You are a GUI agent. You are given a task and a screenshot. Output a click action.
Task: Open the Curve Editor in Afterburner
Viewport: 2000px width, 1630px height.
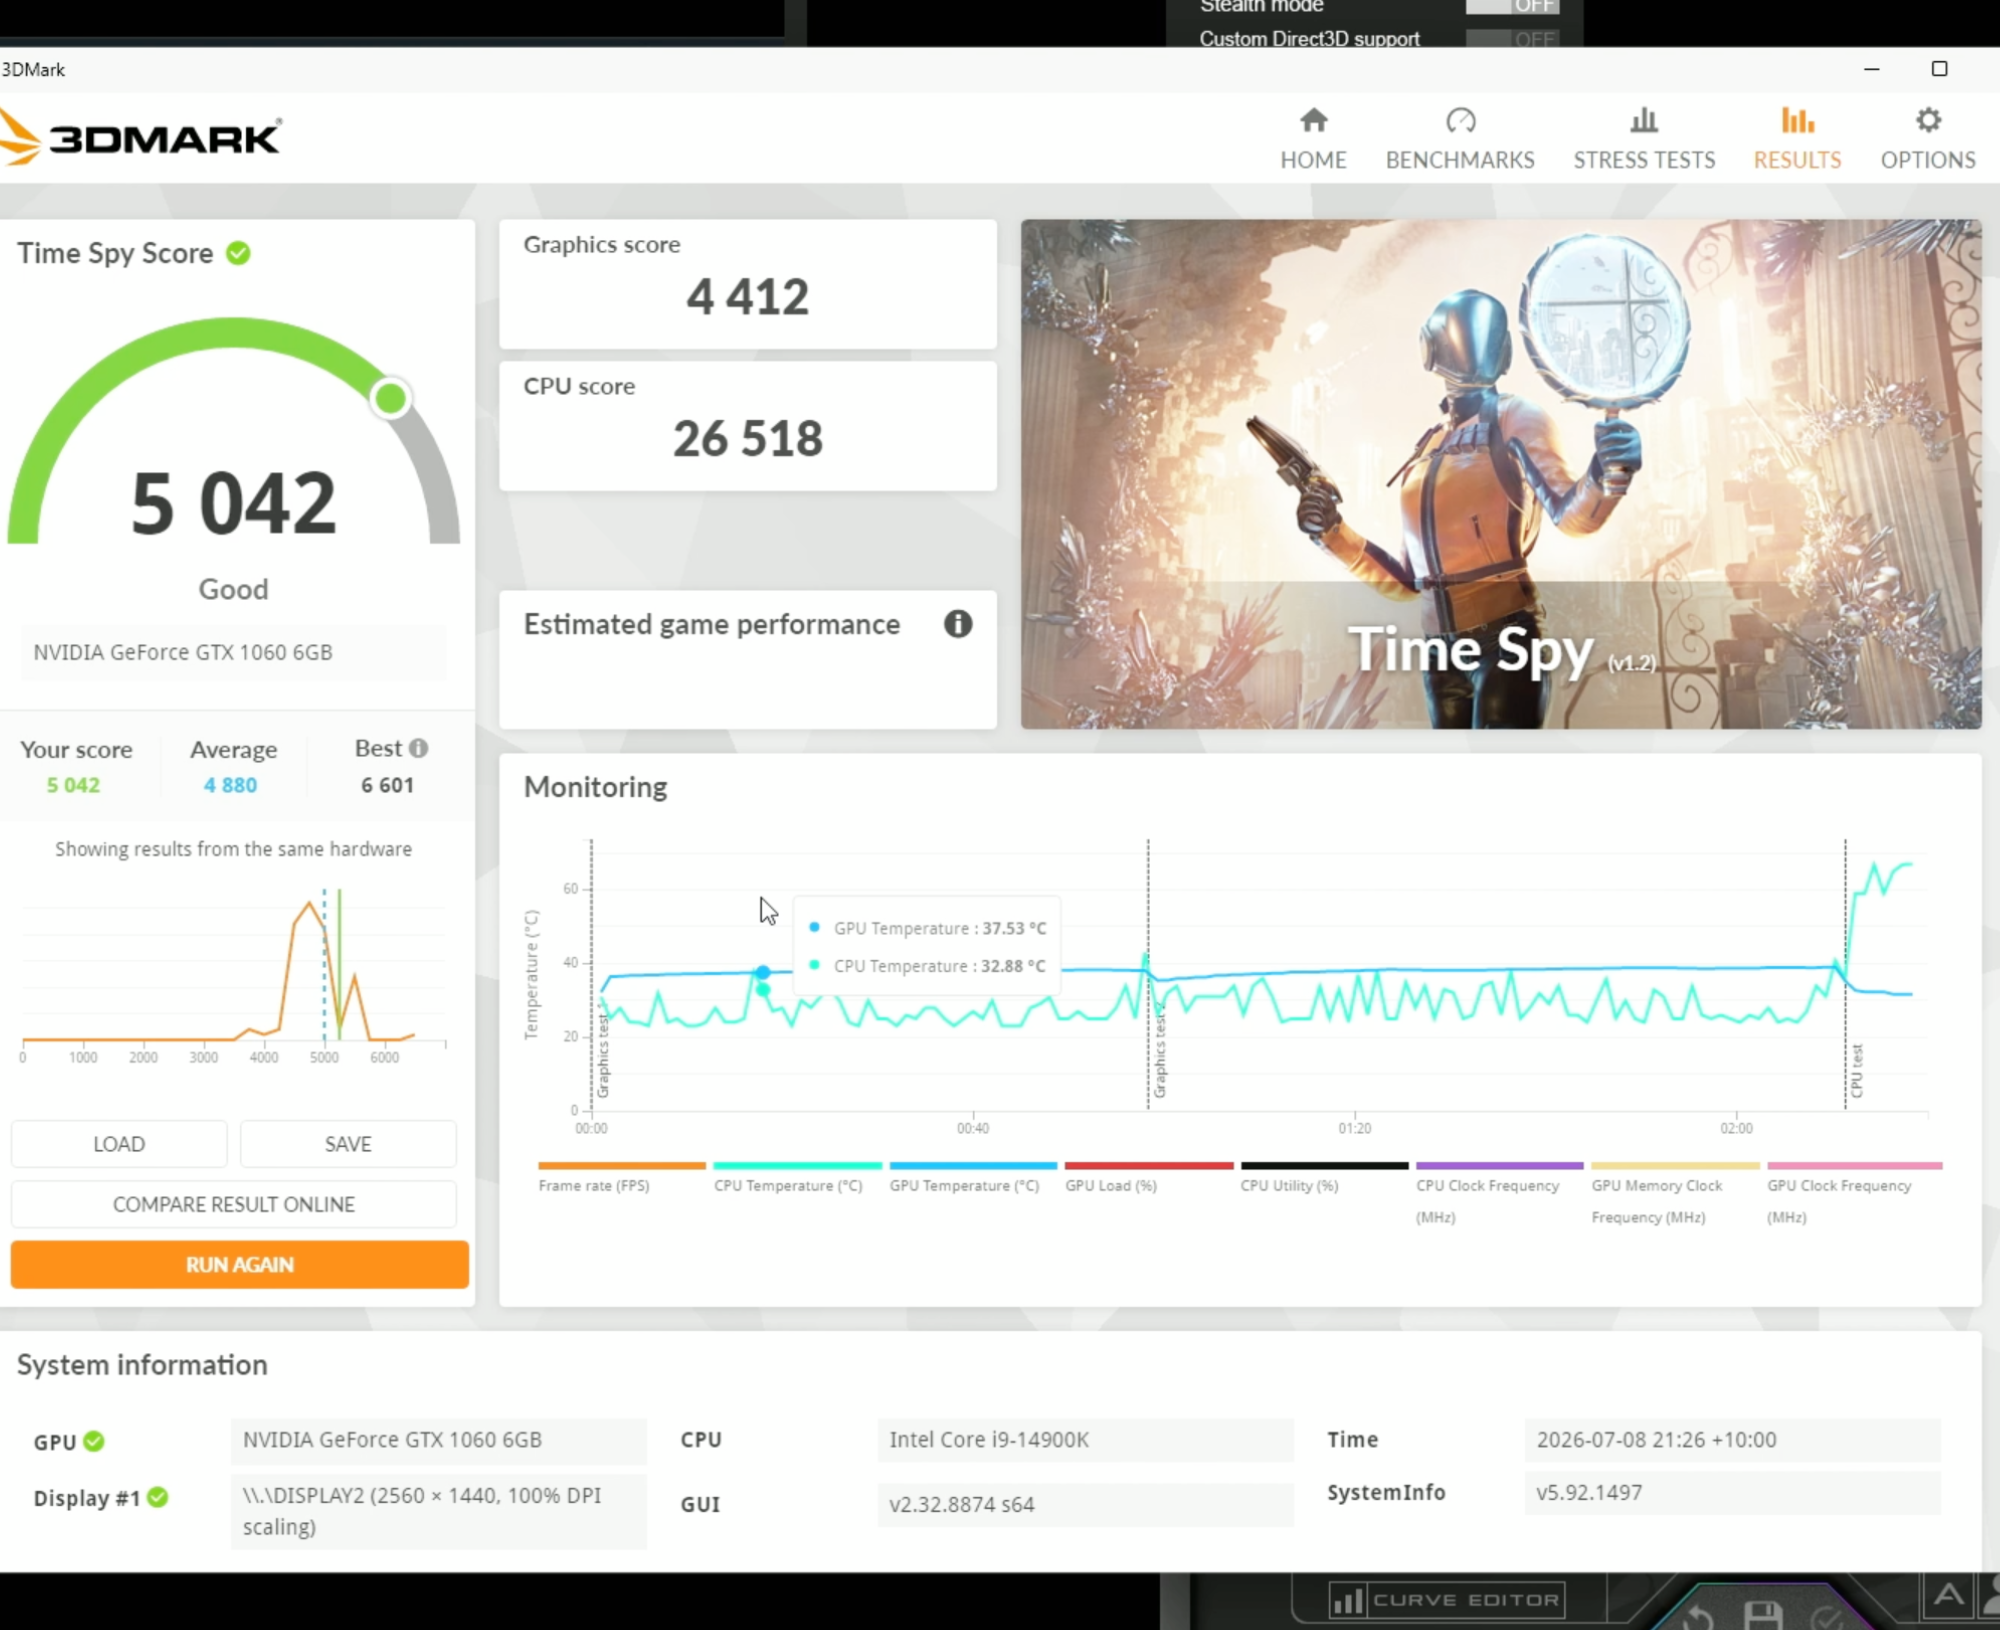[1447, 1600]
